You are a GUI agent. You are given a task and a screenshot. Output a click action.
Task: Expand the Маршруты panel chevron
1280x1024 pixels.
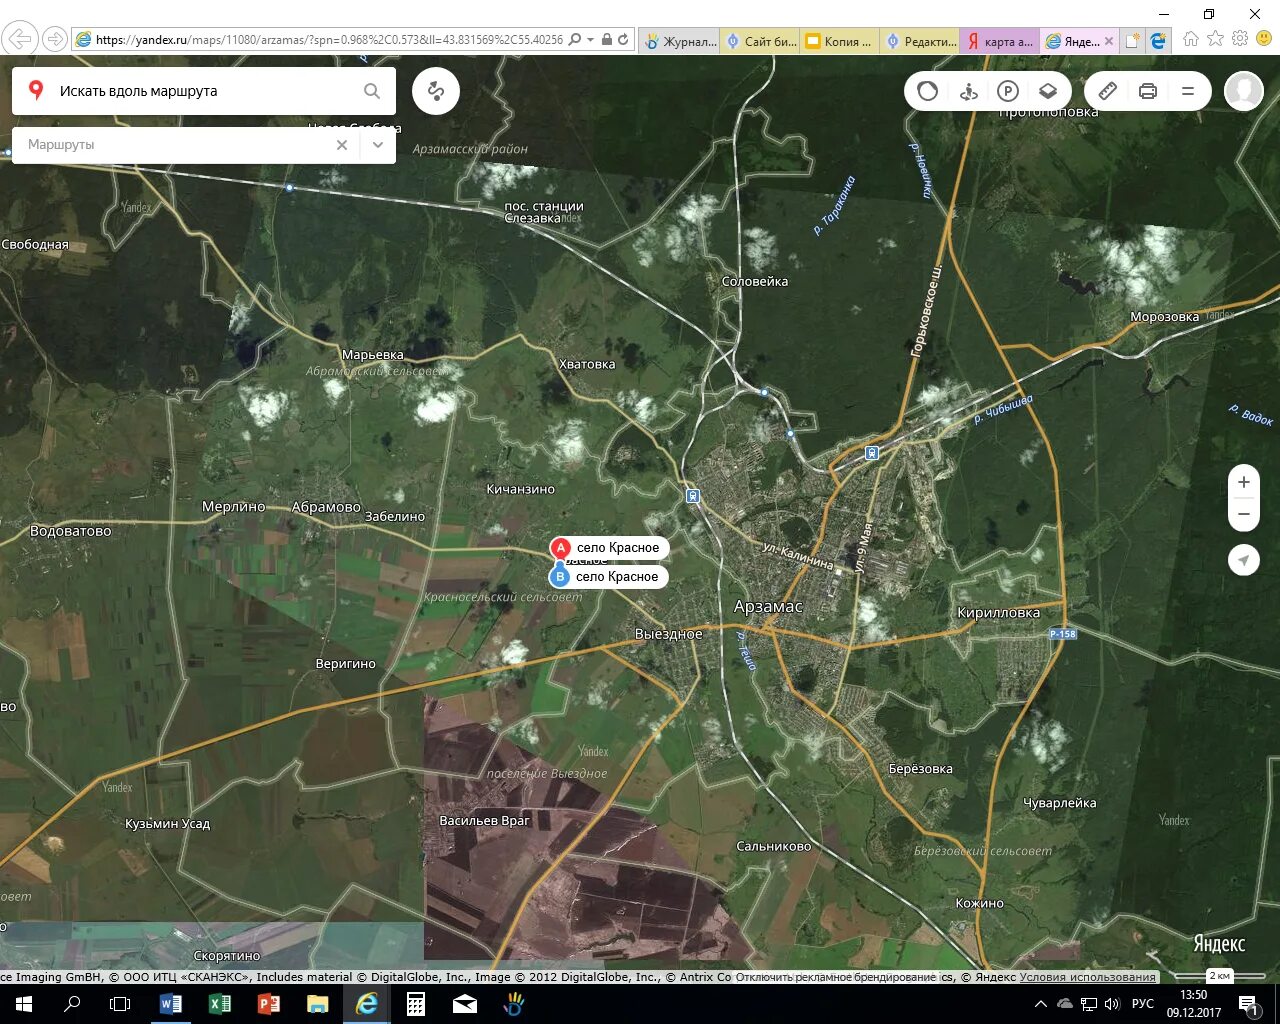click(x=378, y=145)
